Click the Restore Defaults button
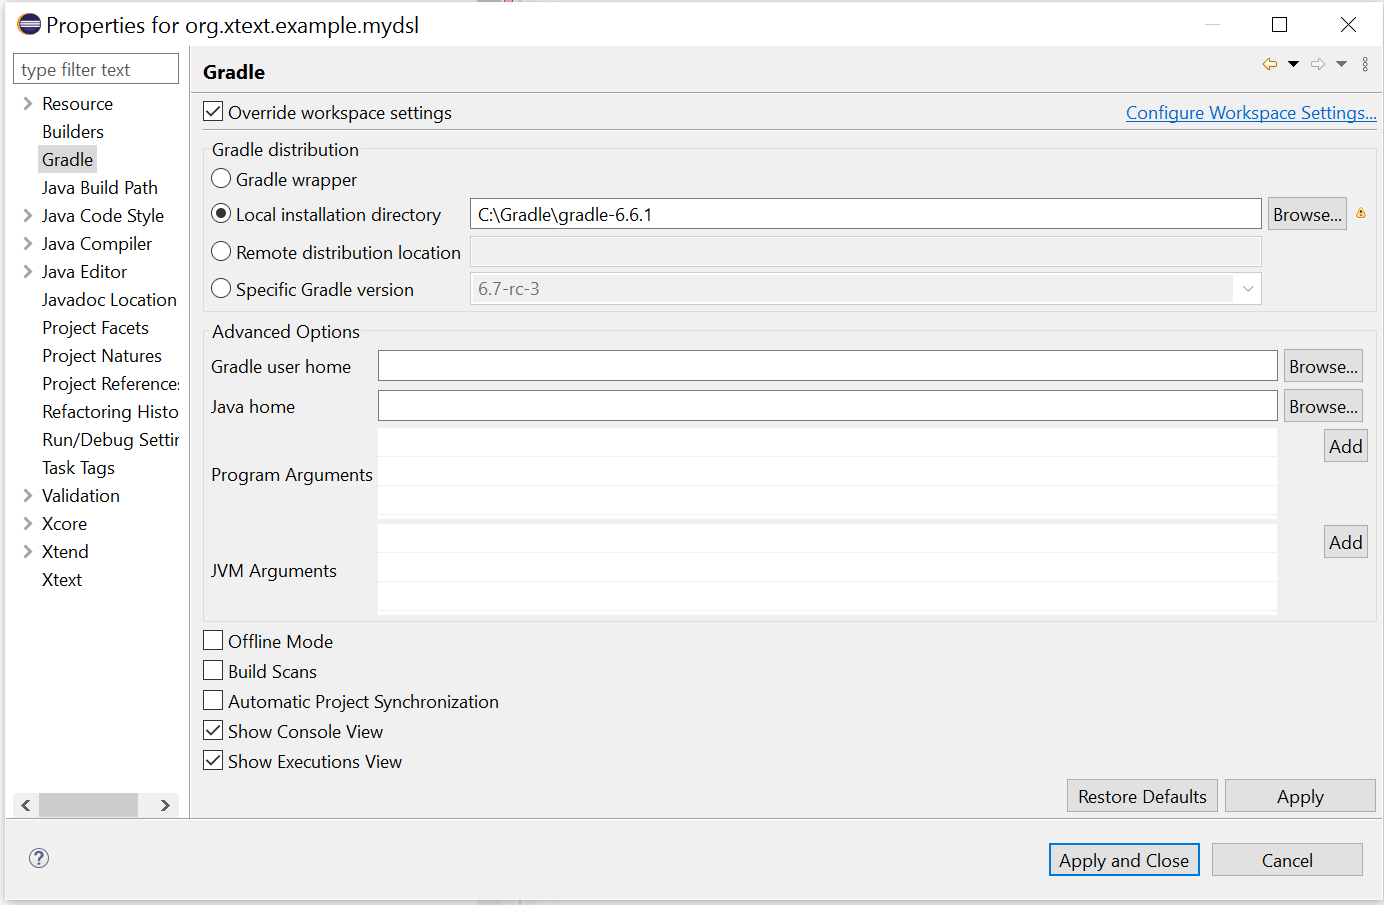Image resolution: width=1384 pixels, height=905 pixels. [1142, 796]
